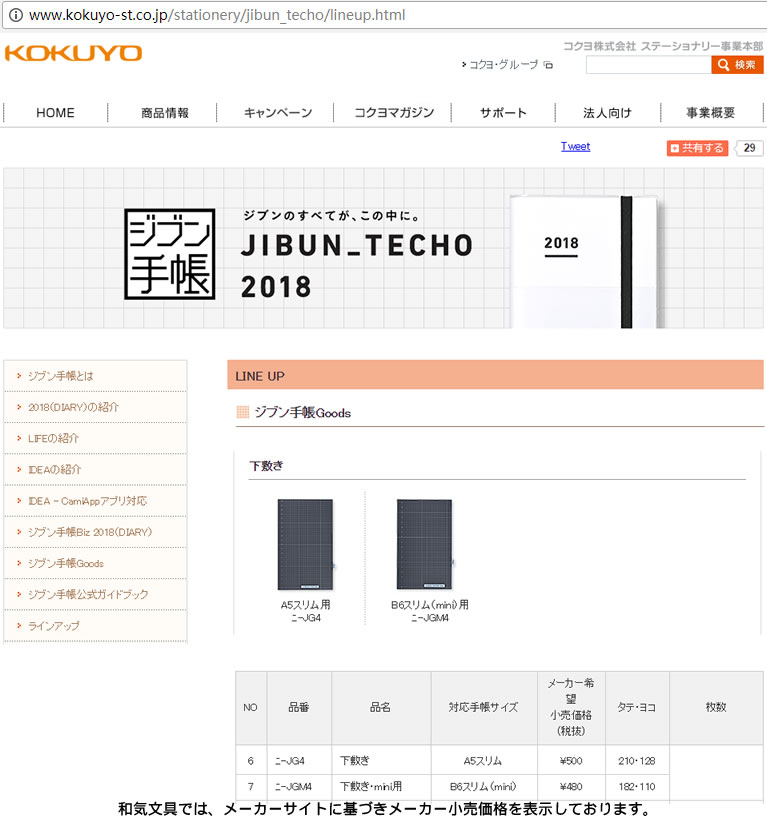Select 商品情報 in navigation bar
Image resolution: width=767 pixels, height=819 pixels.
point(165,113)
